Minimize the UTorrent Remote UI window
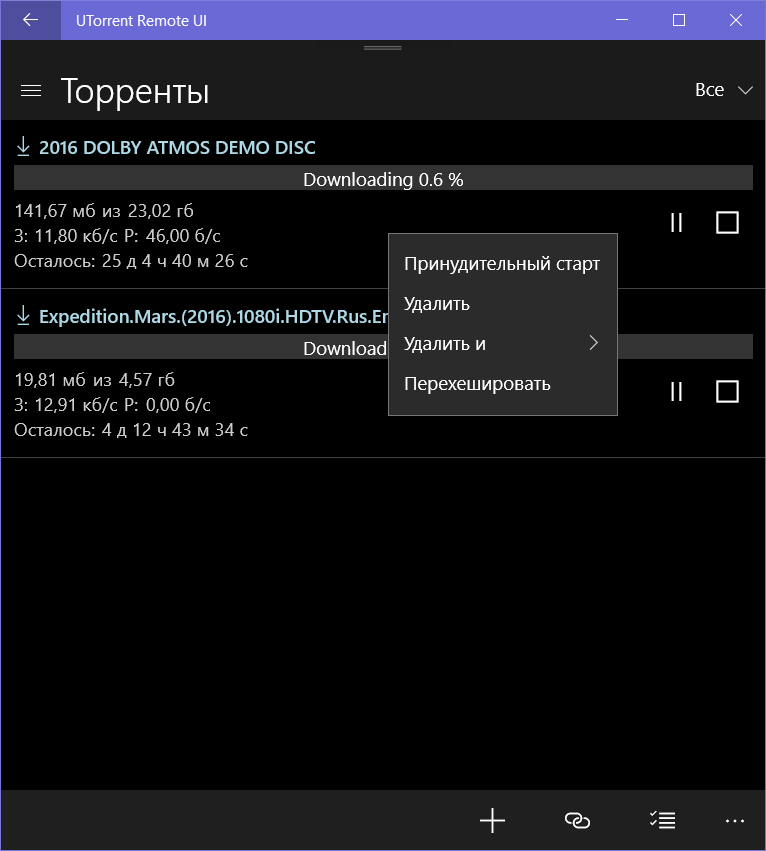This screenshot has height=851, width=766. (x=622, y=20)
